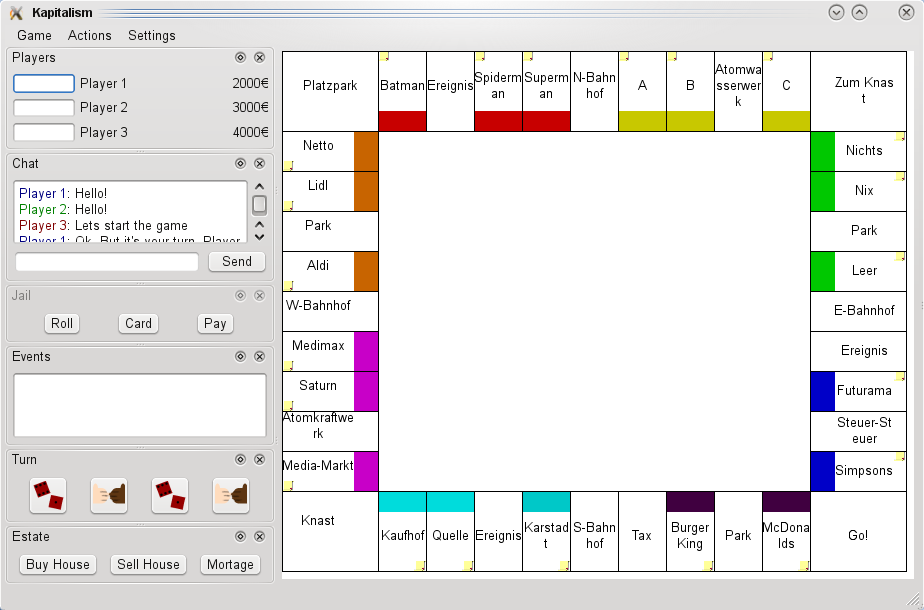Select the Tax square
Viewport: 924px width, 610px height.
coord(642,532)
